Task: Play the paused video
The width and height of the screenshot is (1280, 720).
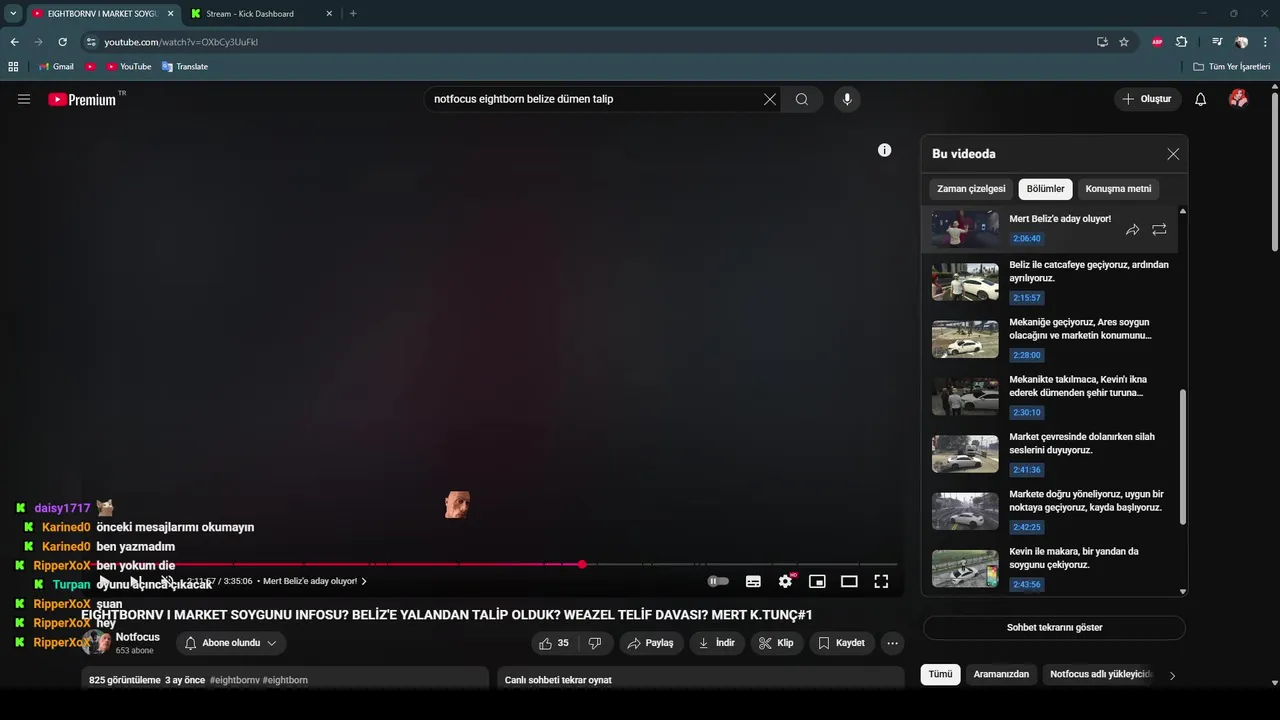Action: tap(104, 581)
